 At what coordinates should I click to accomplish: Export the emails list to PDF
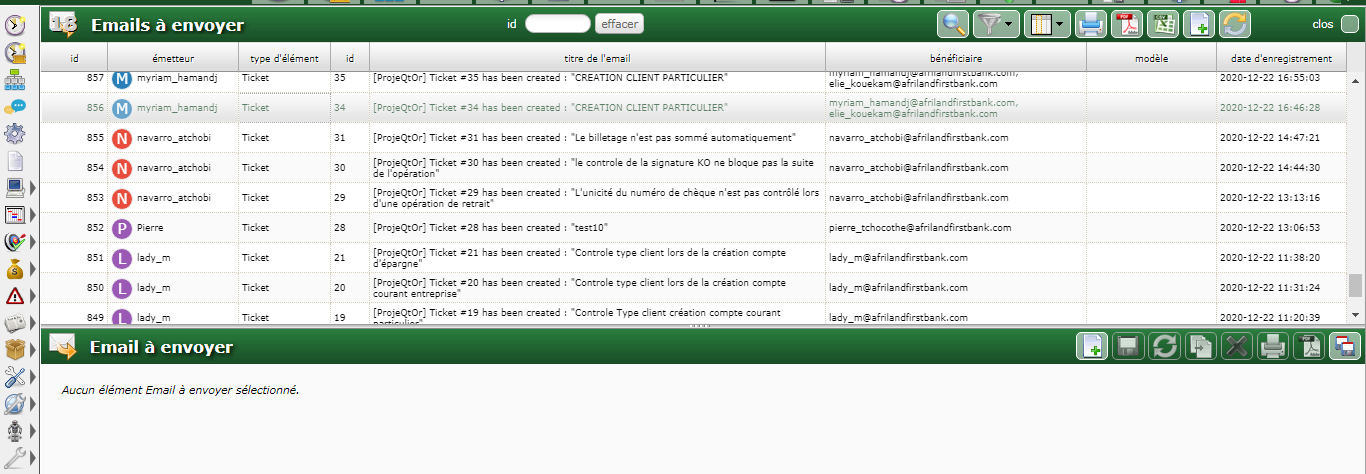pyautogui.click(x=1126, y=24)
